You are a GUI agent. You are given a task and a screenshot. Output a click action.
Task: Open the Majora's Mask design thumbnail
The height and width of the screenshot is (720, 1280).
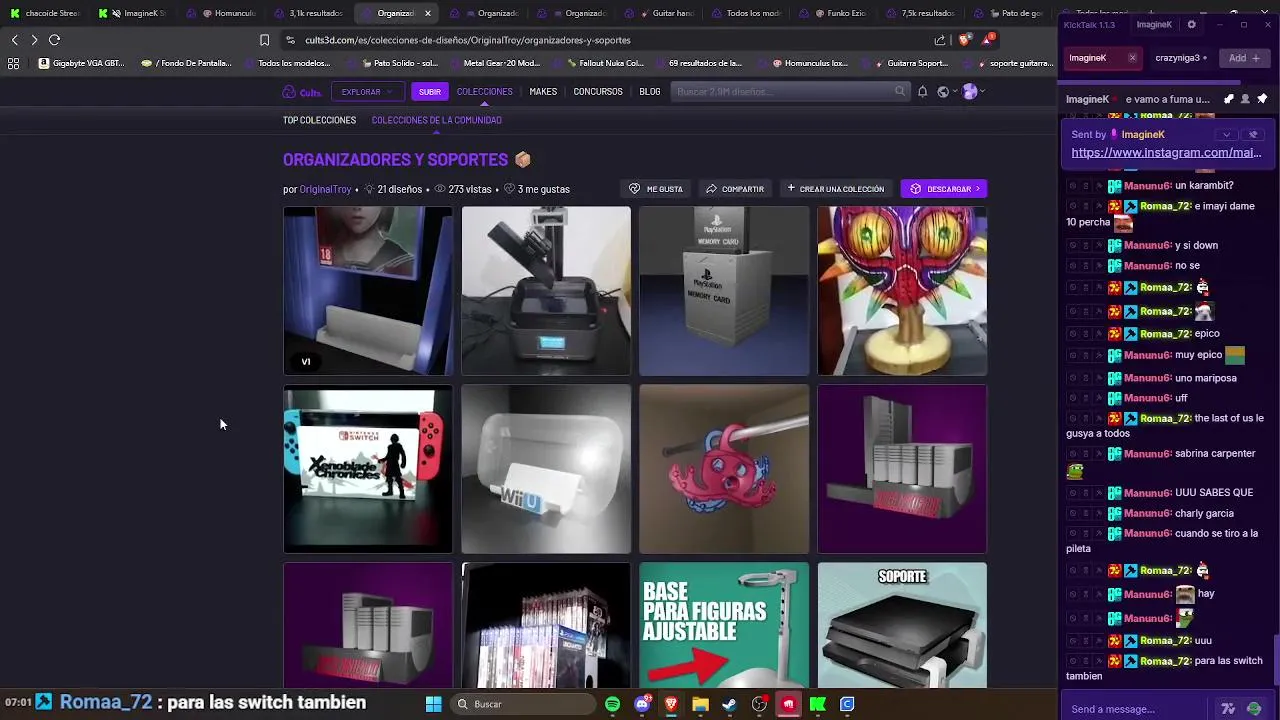[x=902, y=291]
